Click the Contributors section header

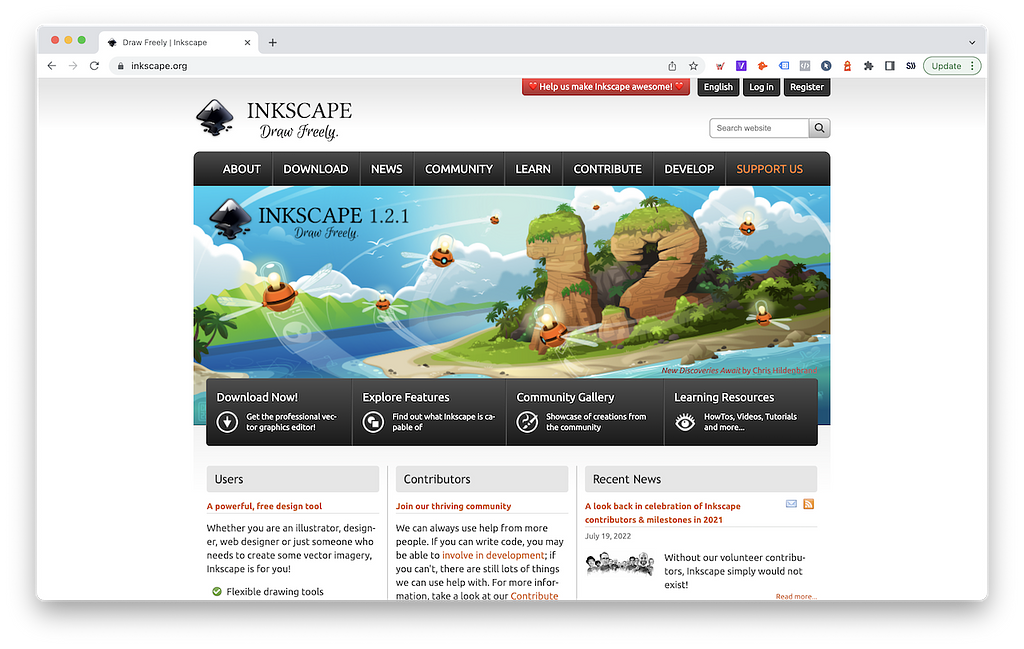[x=482, y=479]
